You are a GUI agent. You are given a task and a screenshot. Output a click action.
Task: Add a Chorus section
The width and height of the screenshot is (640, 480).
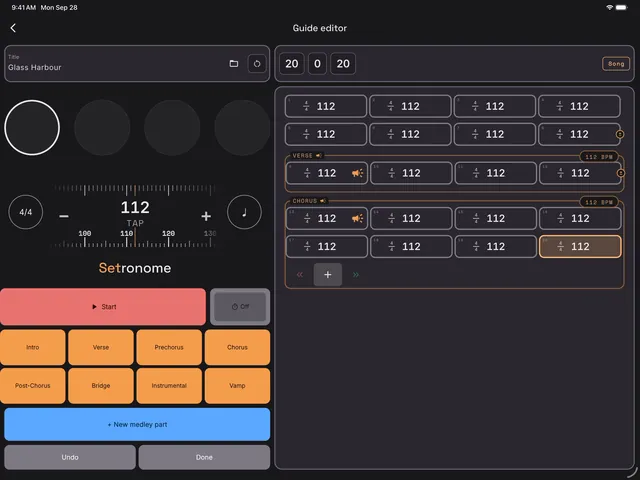pos(237,347)
